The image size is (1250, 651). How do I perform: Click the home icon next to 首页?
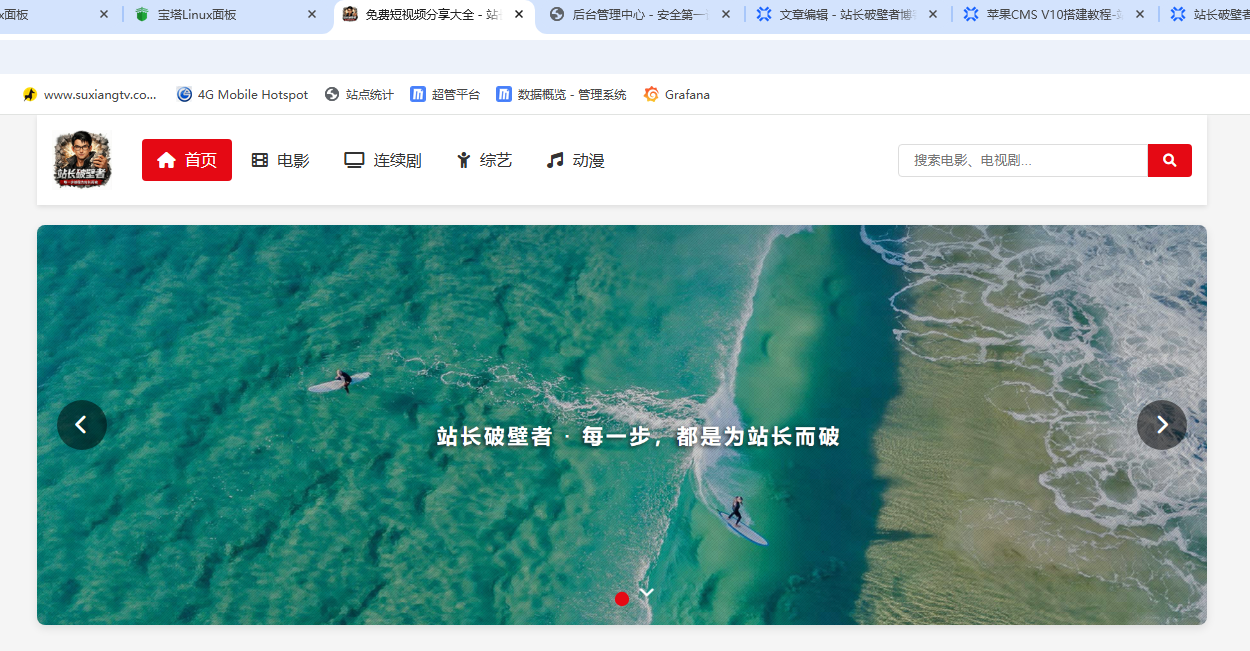(165, 159)
